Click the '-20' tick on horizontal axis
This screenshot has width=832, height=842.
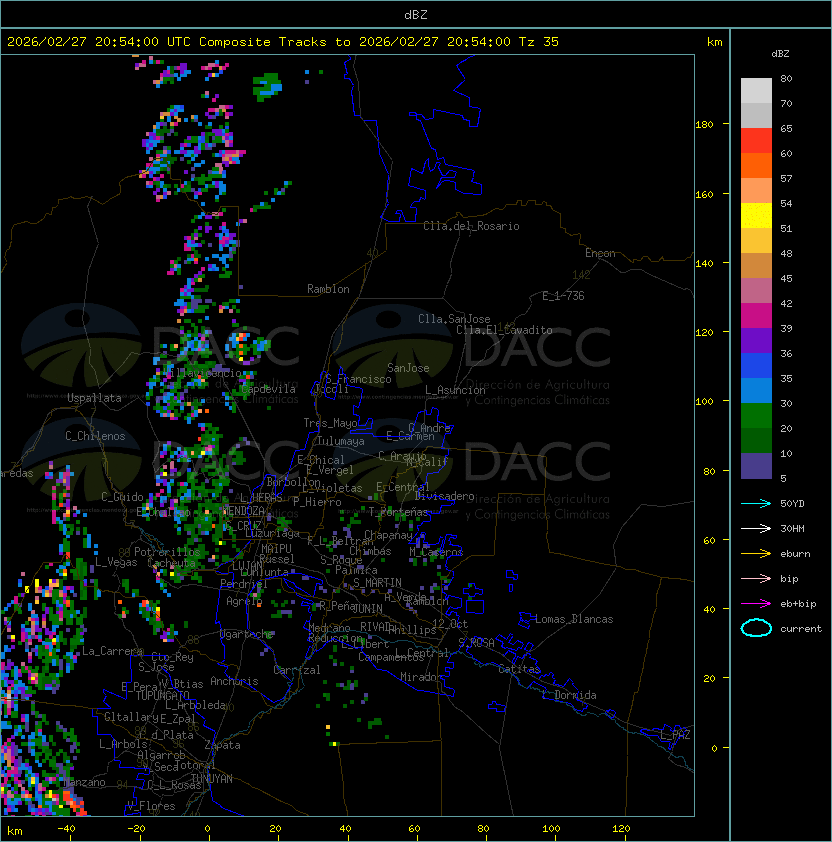coord(136,829)
